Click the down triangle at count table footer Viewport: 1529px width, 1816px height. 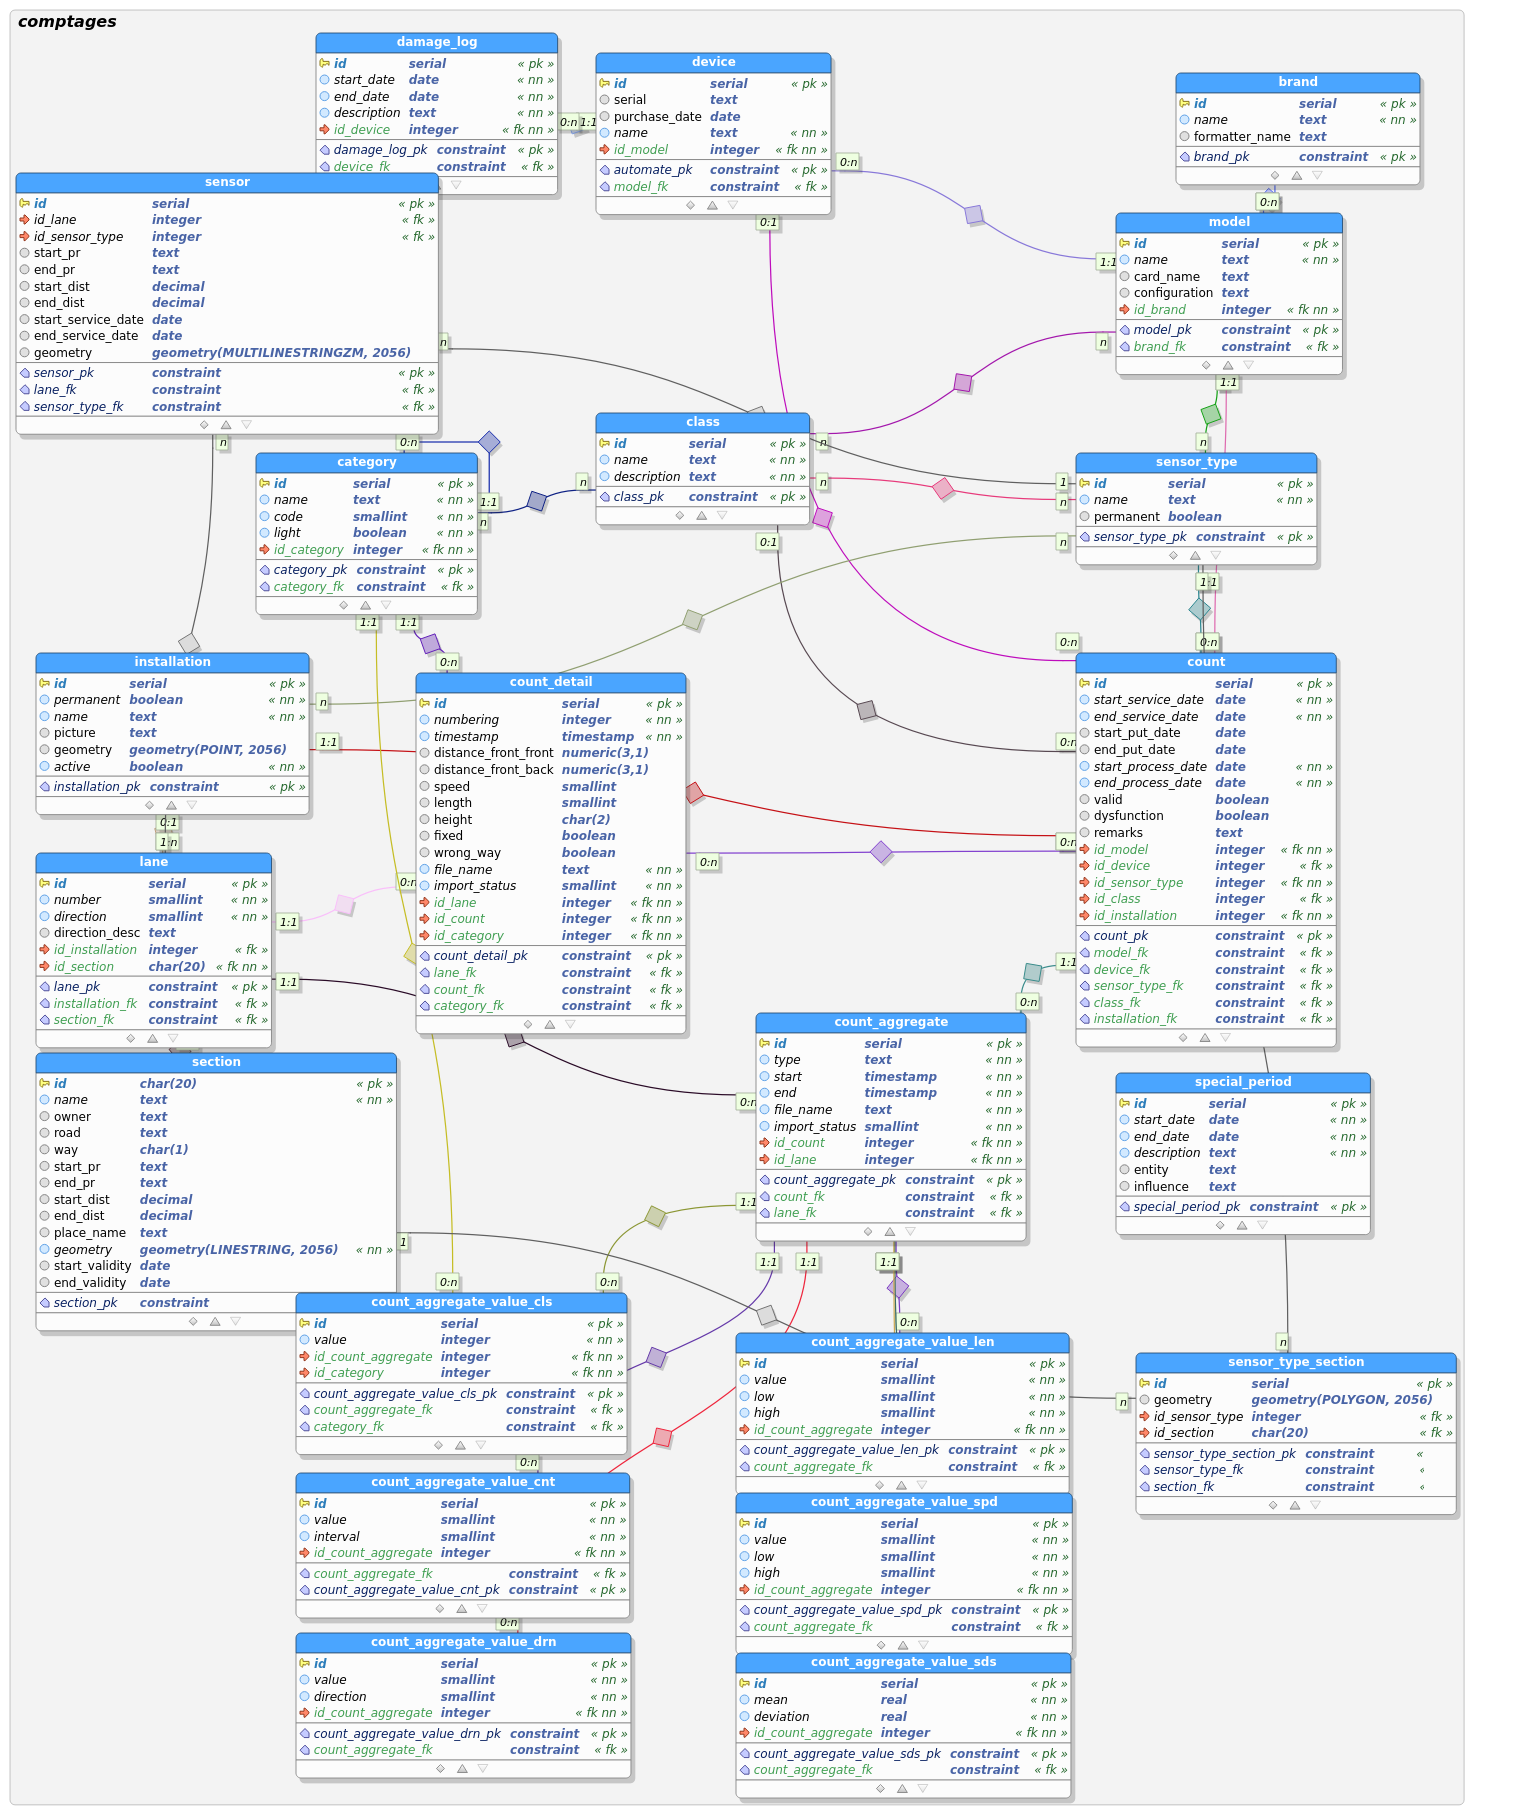(1225, 1037)
